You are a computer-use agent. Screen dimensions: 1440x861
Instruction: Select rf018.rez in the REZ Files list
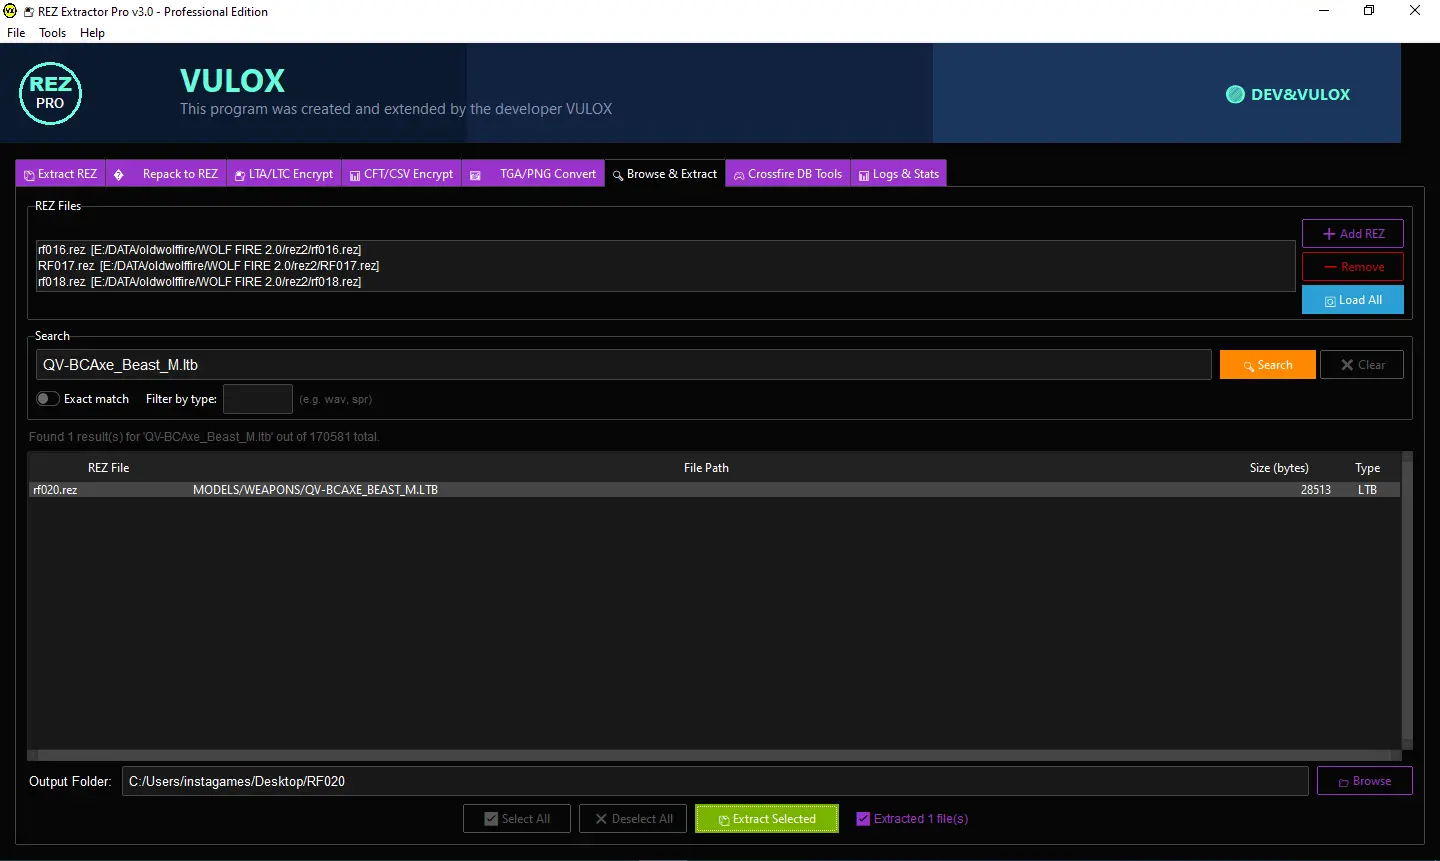pyautogui.click(x=665, y=282)
